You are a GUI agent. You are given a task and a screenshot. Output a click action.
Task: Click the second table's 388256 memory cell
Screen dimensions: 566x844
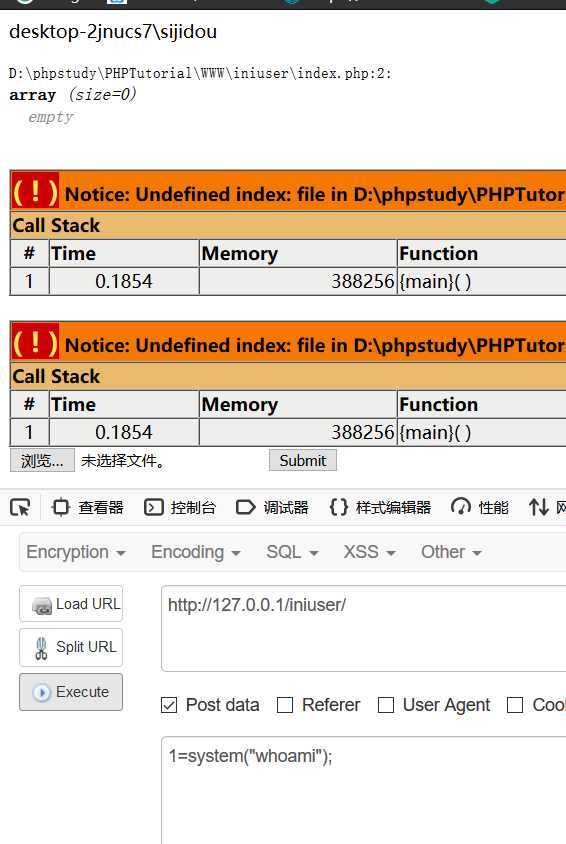(298, 432)
